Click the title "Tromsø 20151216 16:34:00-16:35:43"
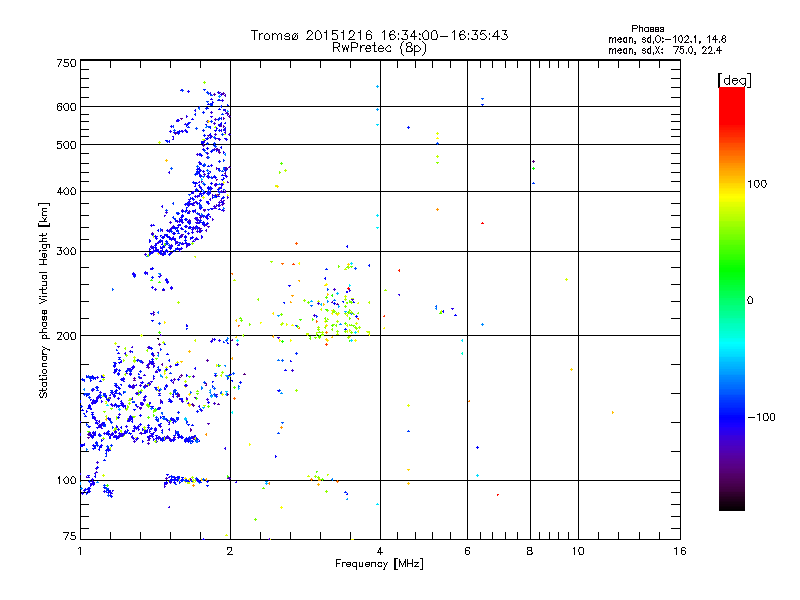This screenshot has height=600, width=800. (379, 35)
